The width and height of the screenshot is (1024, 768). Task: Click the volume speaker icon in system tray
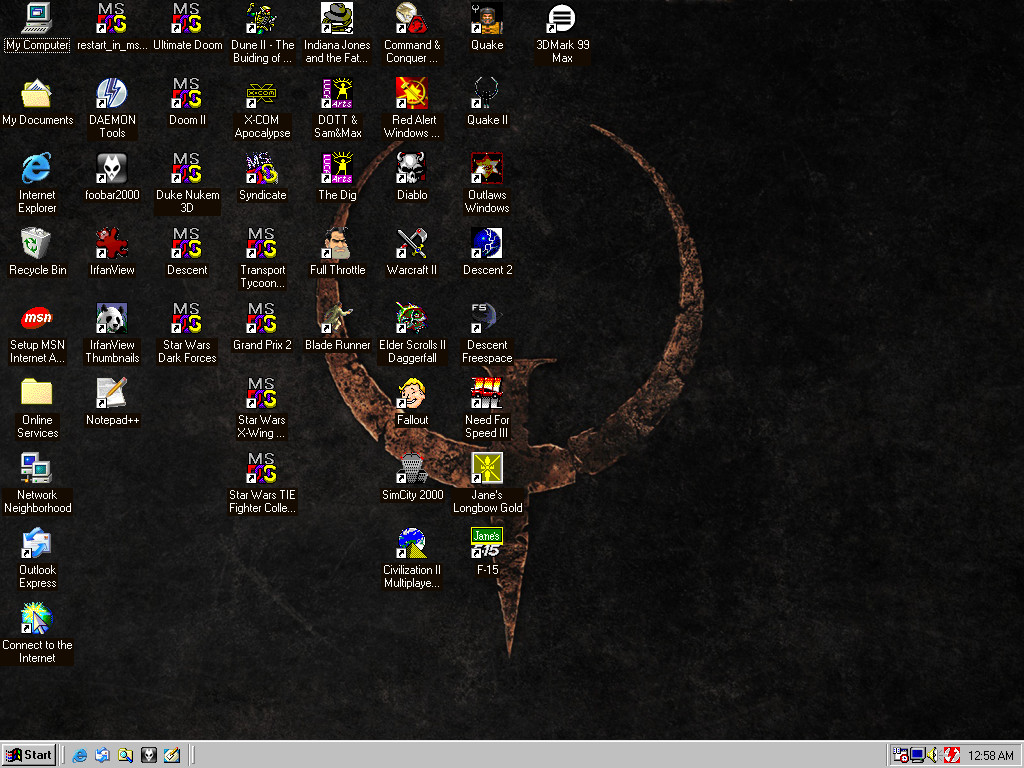click(x=932, y=755)
